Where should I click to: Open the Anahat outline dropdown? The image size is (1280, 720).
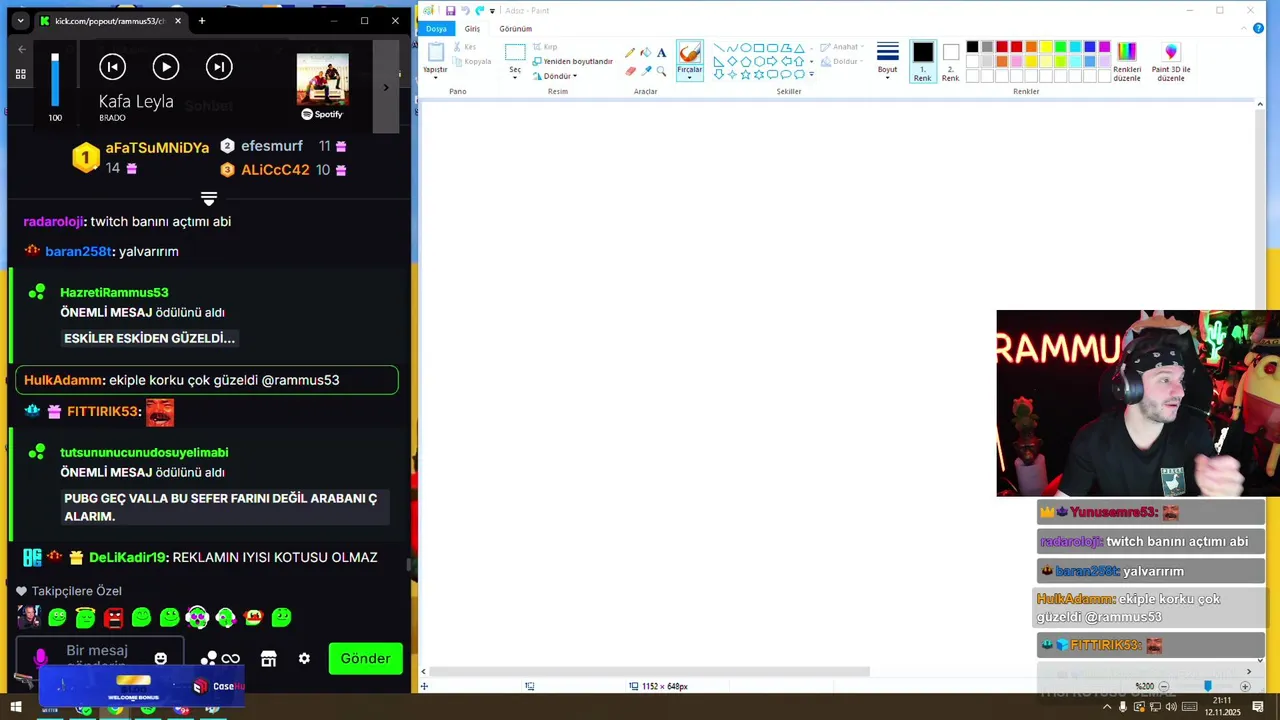[842, 47]
